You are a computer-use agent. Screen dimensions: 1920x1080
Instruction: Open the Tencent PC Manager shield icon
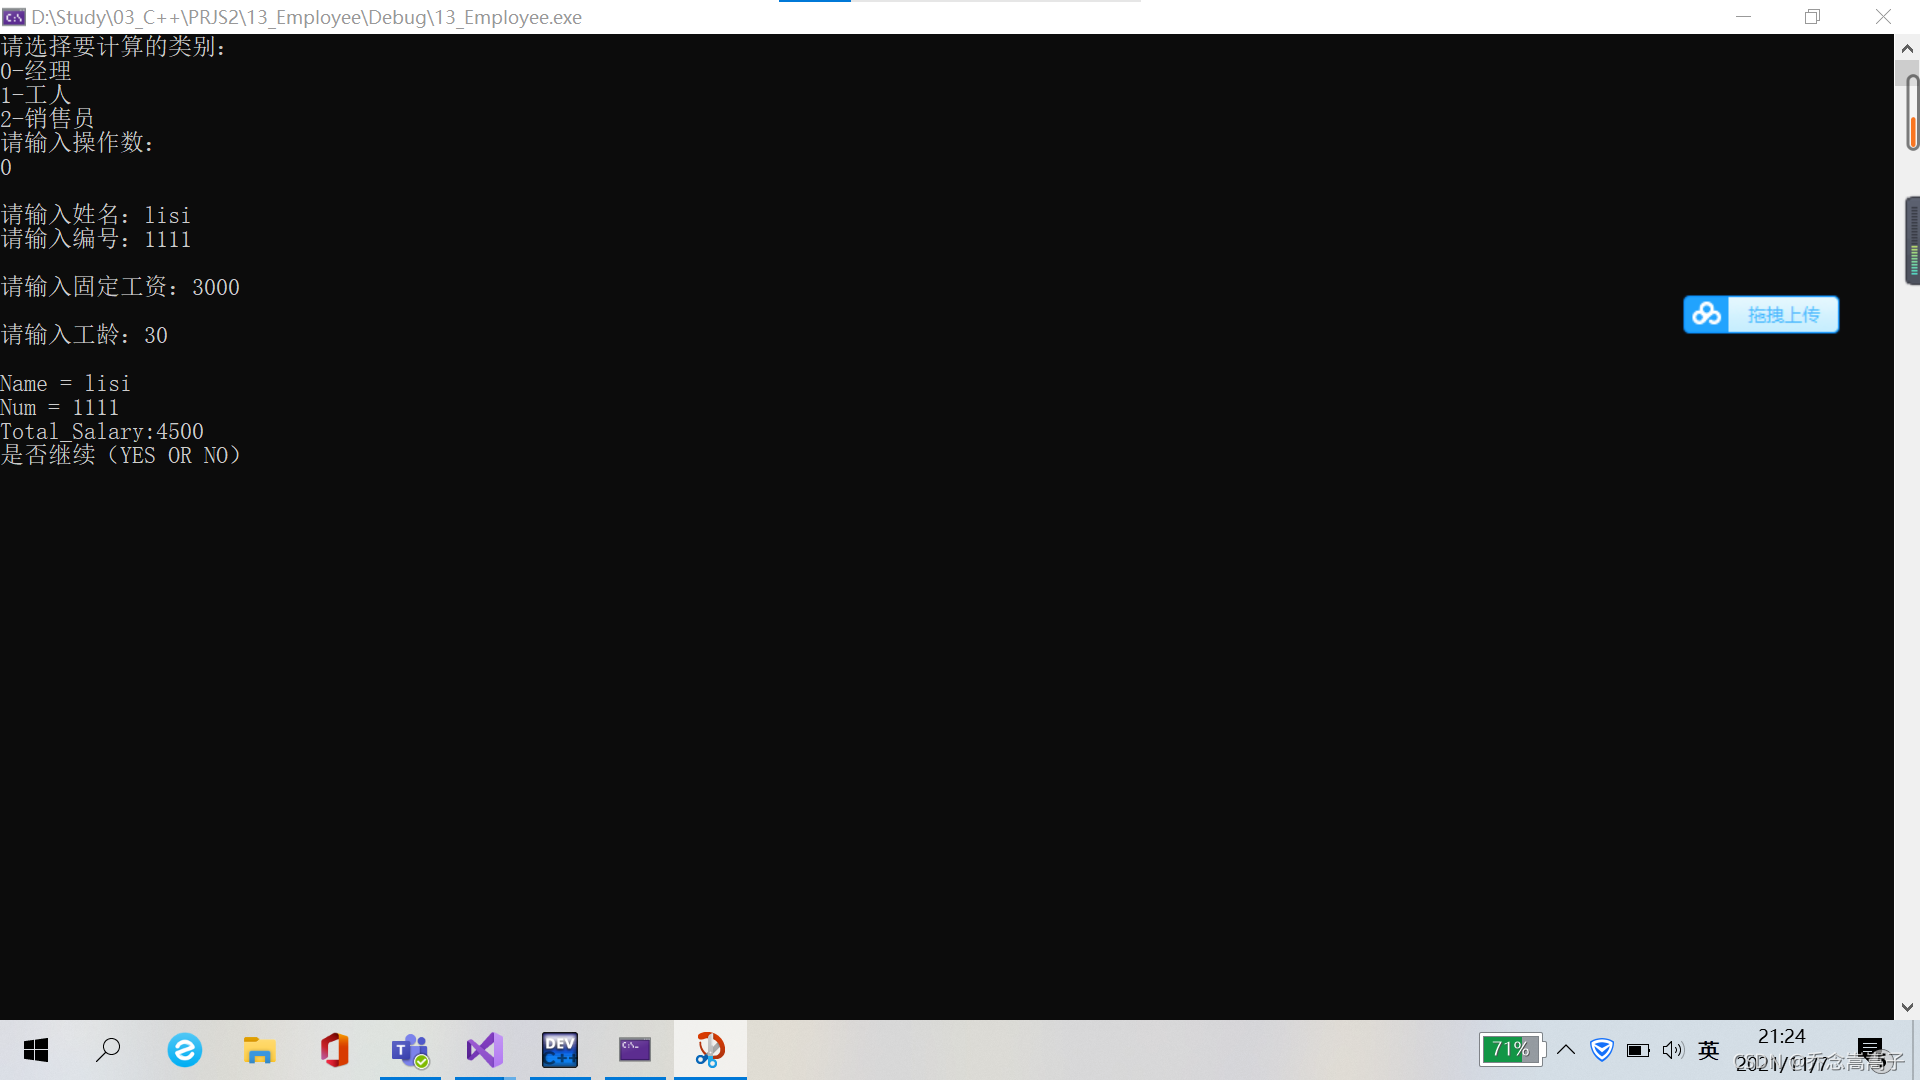[x=1602, y=1050]
